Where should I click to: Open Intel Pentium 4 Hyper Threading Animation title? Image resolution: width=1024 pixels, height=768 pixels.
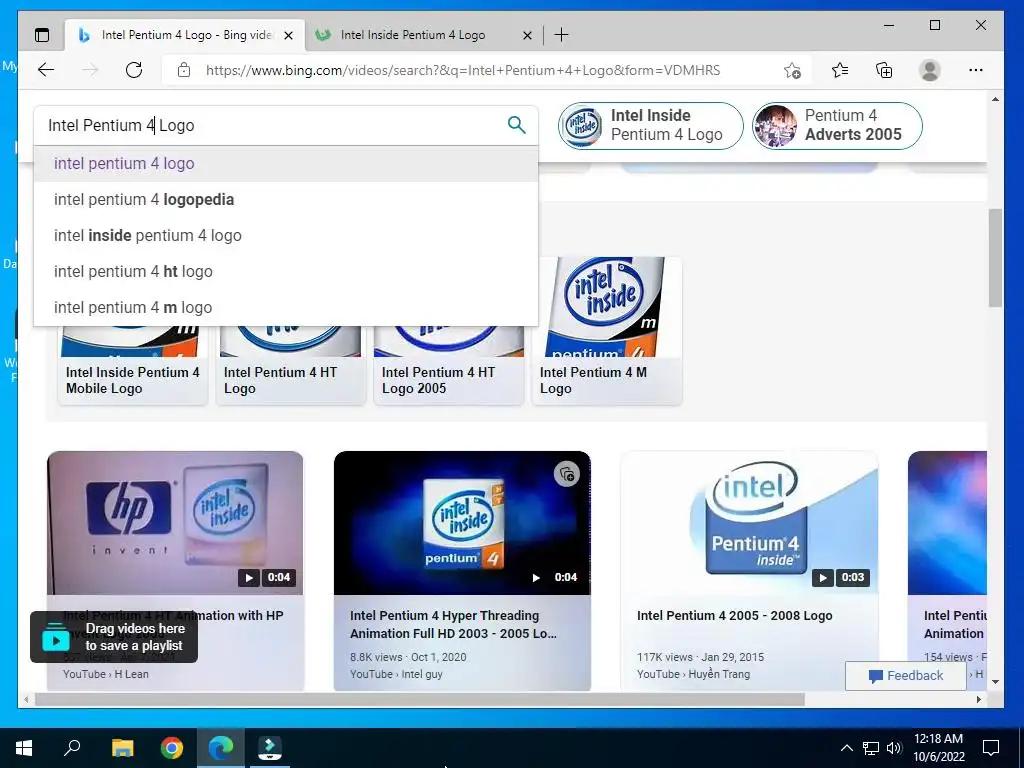click(453, 624)
